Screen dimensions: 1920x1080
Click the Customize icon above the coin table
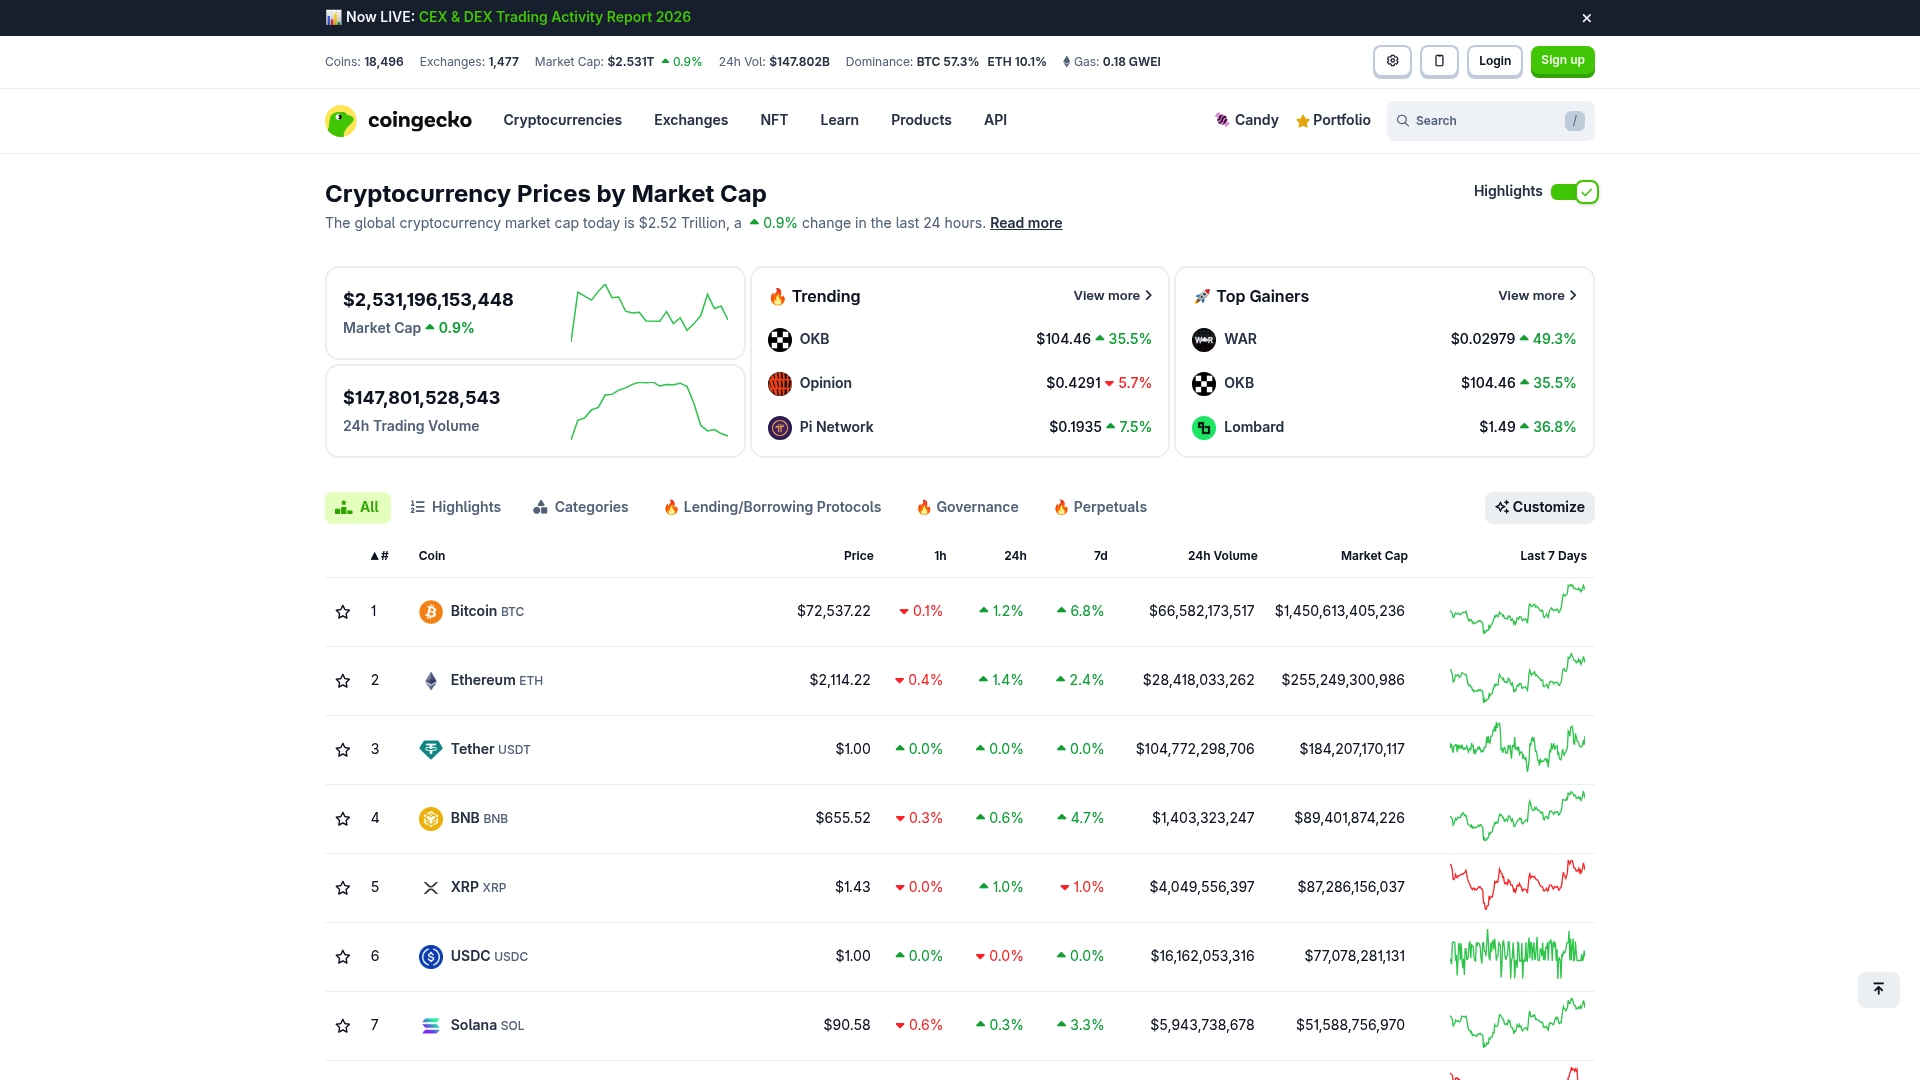pos(1502,507)
